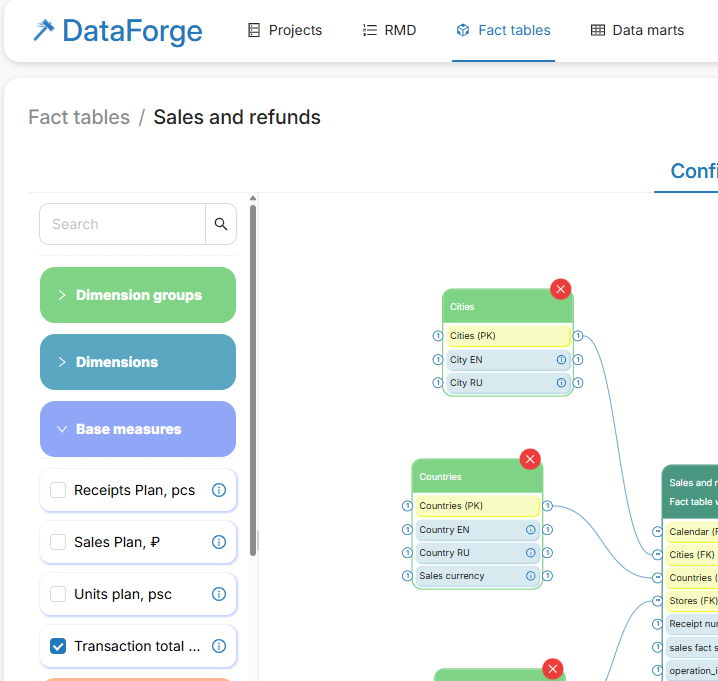The image size is (718, 681).
Task: Check the Sales Plan checkbox
Action: coord(58,542)
